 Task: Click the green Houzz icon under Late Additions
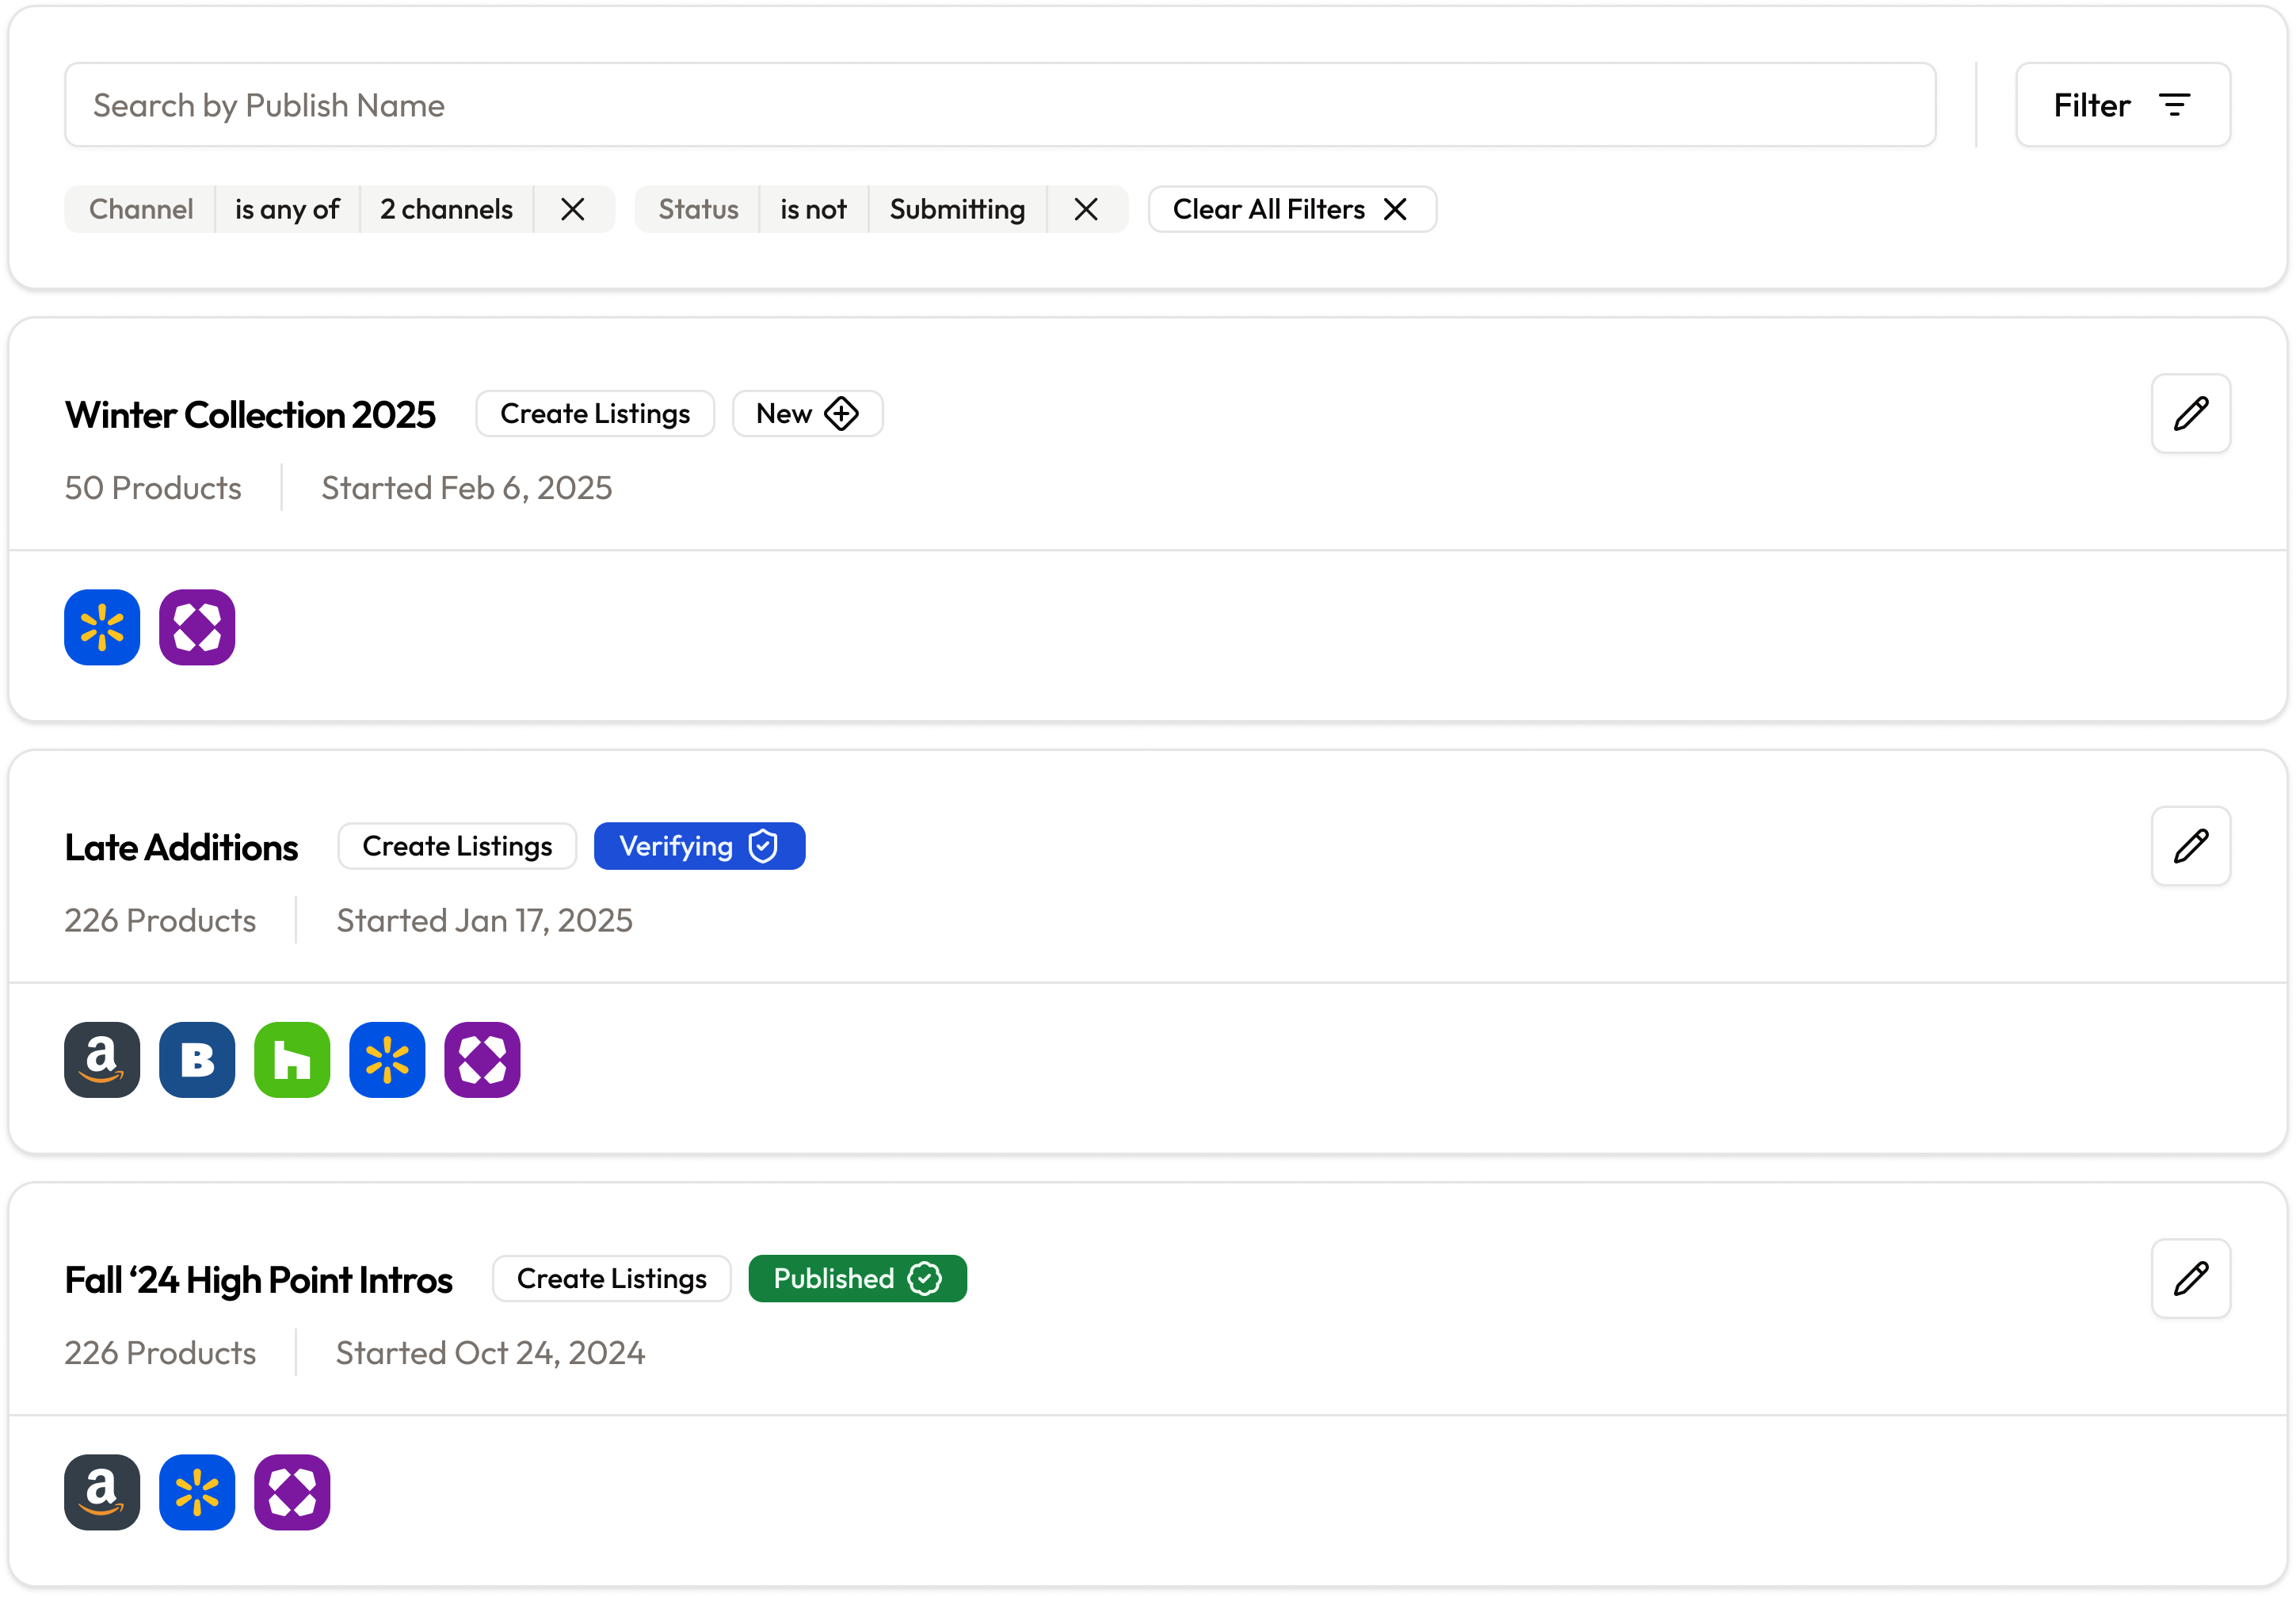[x=292, y=1059]
